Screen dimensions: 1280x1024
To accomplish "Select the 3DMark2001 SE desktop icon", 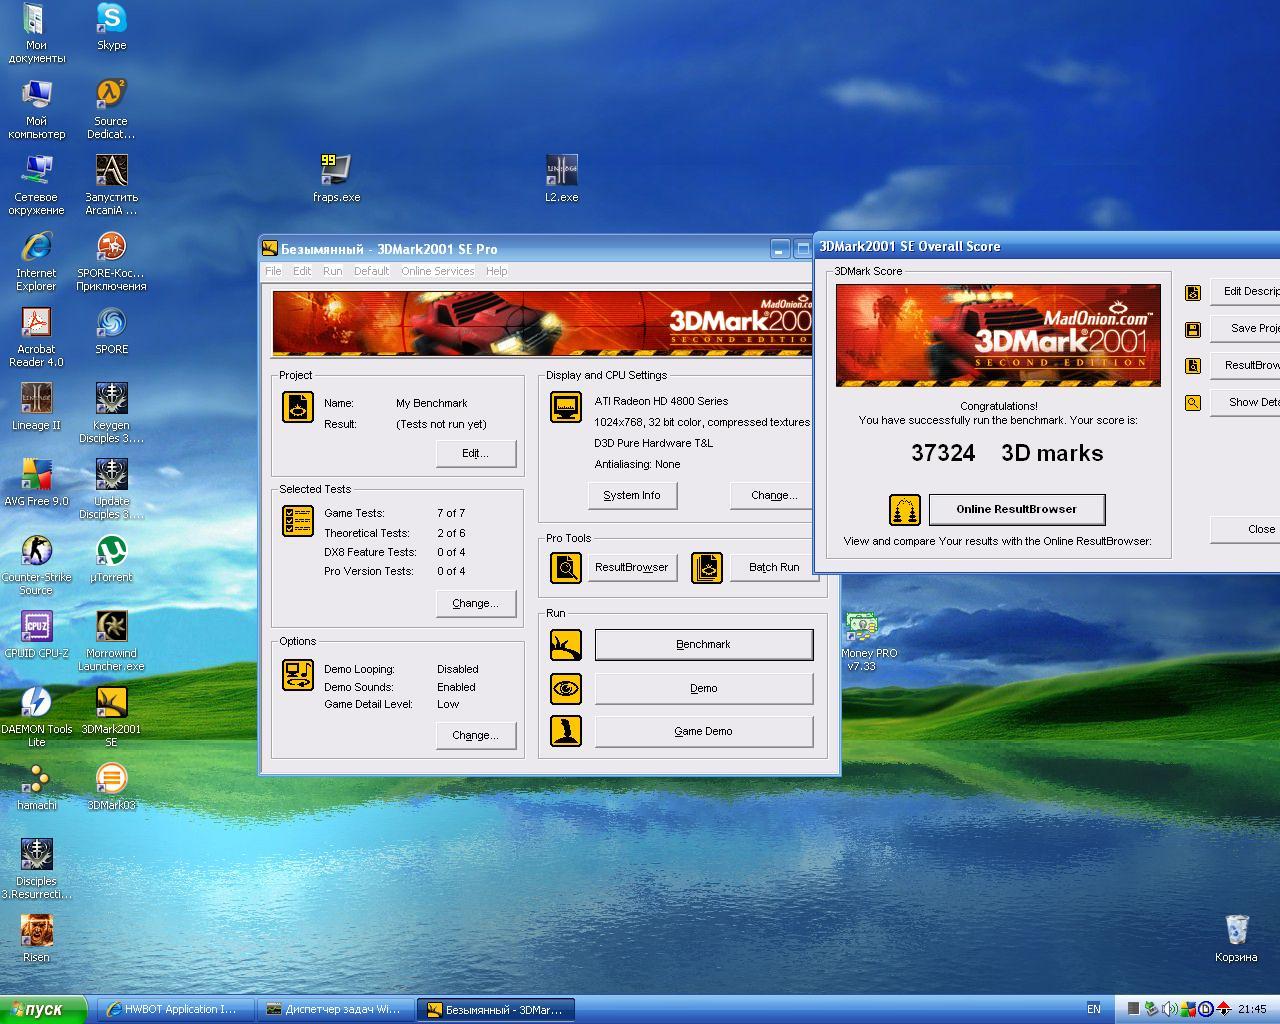I will [x=111, y=718].
